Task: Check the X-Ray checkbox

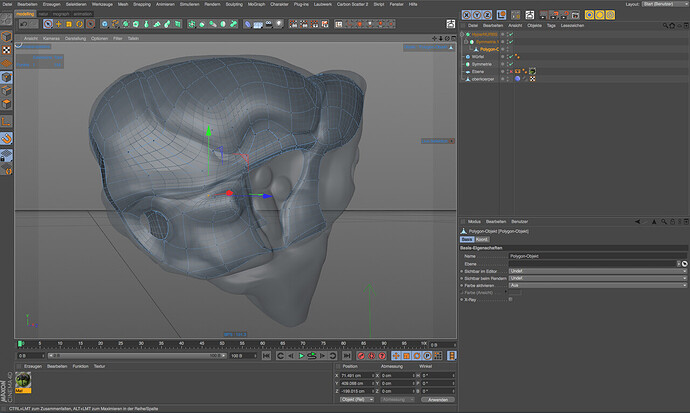Action: click(510, 300)
